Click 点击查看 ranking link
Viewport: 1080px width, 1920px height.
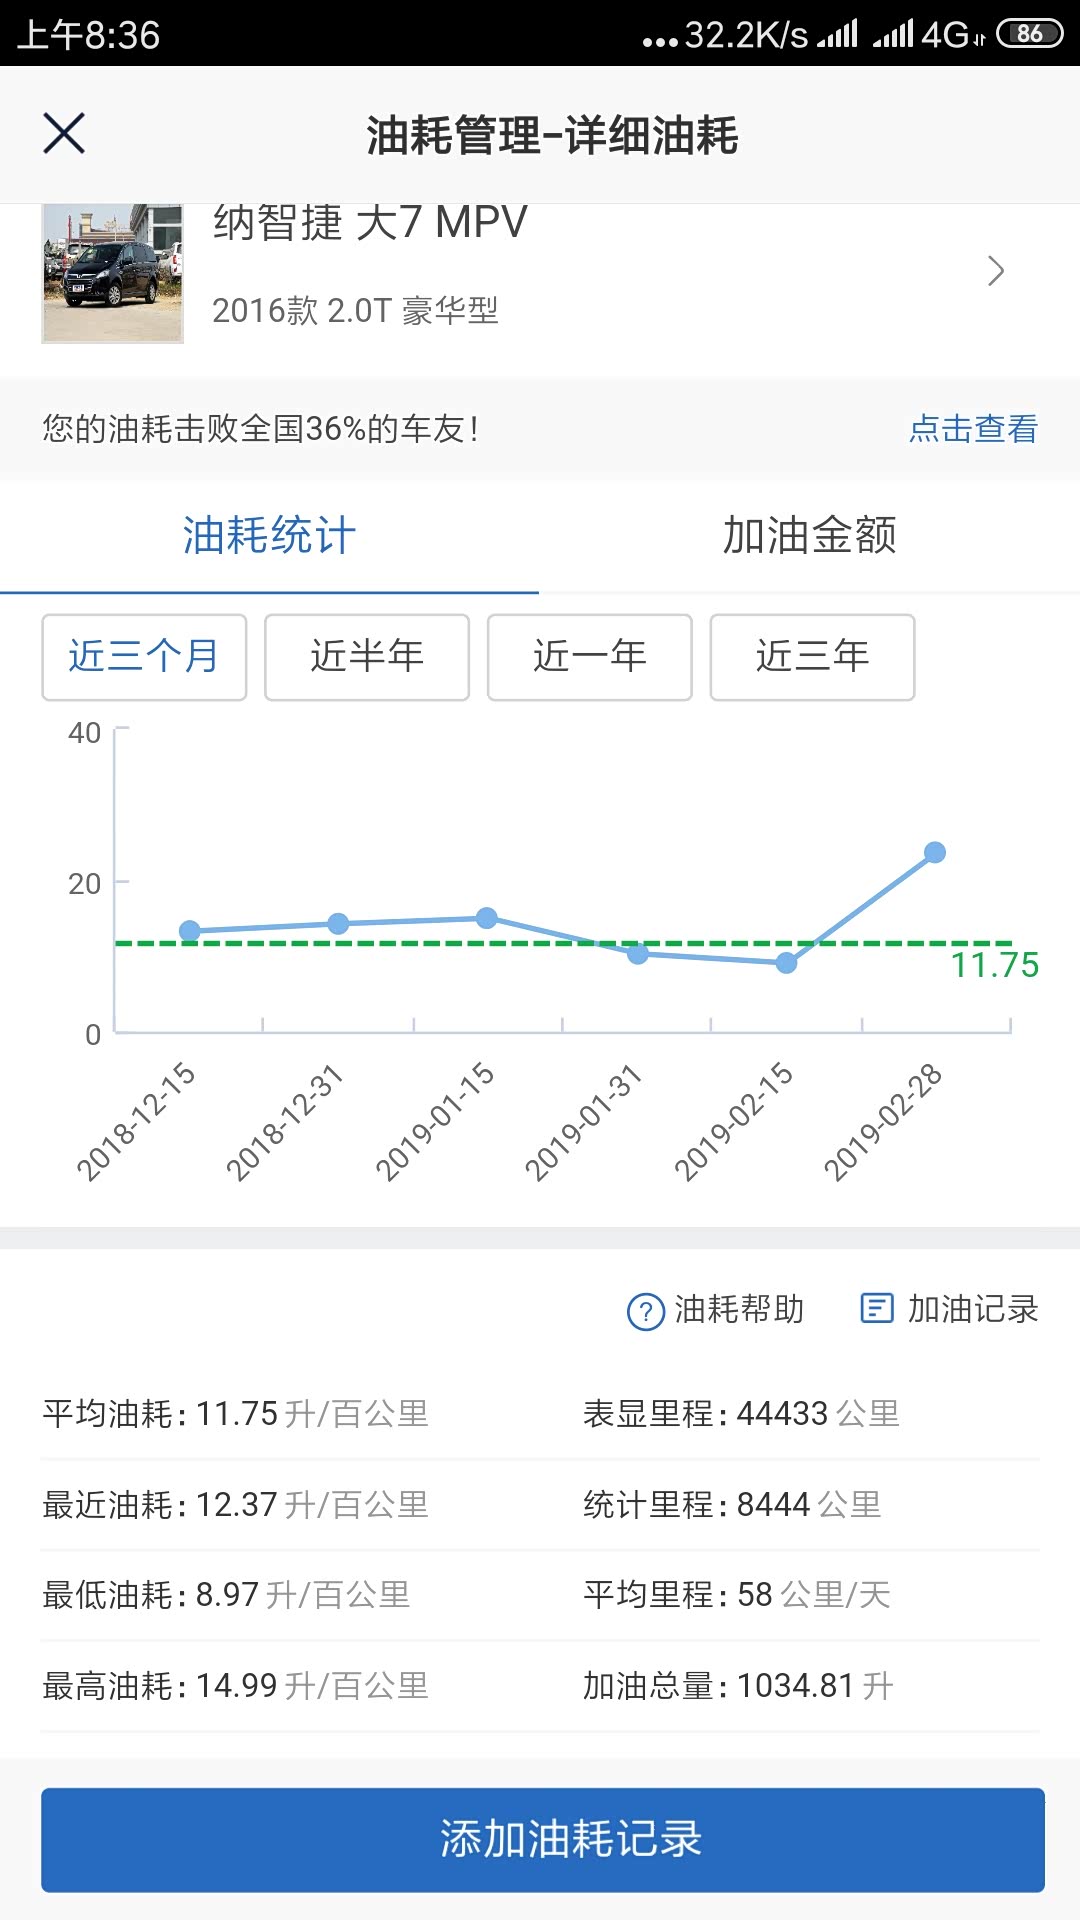pyautogui.click(x=972, y=429)
